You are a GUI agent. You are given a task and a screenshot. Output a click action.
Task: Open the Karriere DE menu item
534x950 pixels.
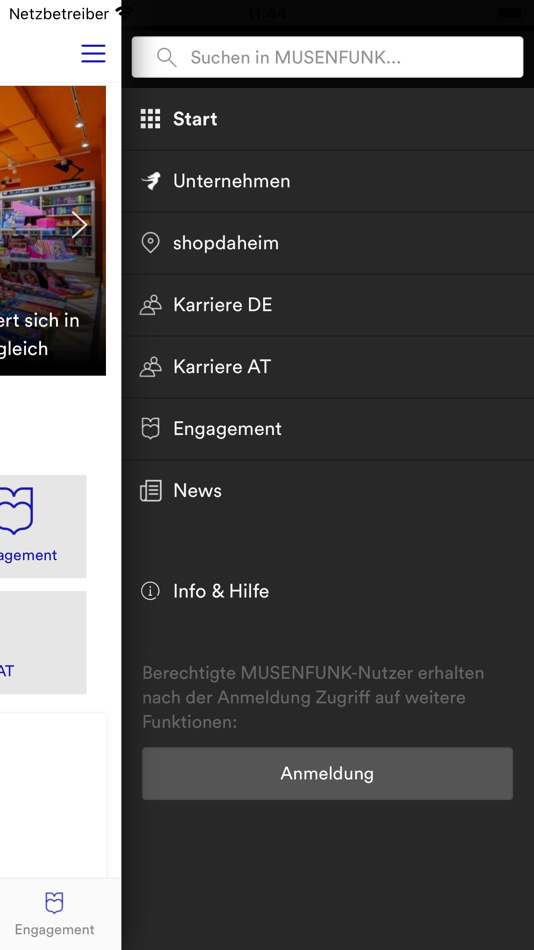[328, 305]
